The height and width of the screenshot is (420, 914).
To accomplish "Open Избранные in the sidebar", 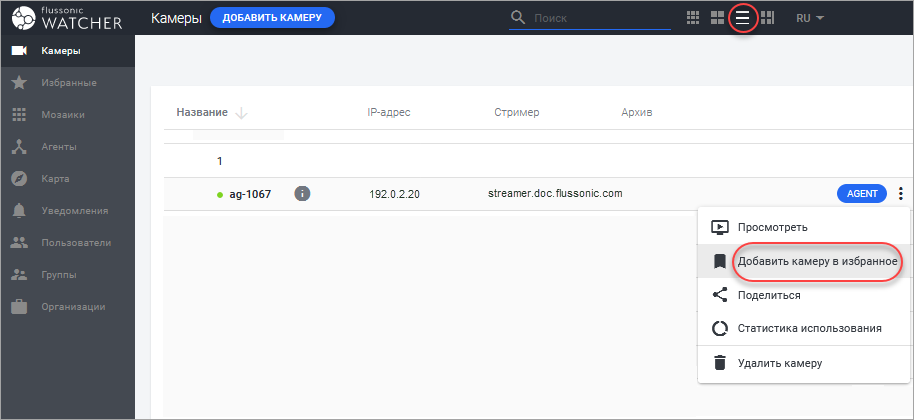I will (68, 82).
